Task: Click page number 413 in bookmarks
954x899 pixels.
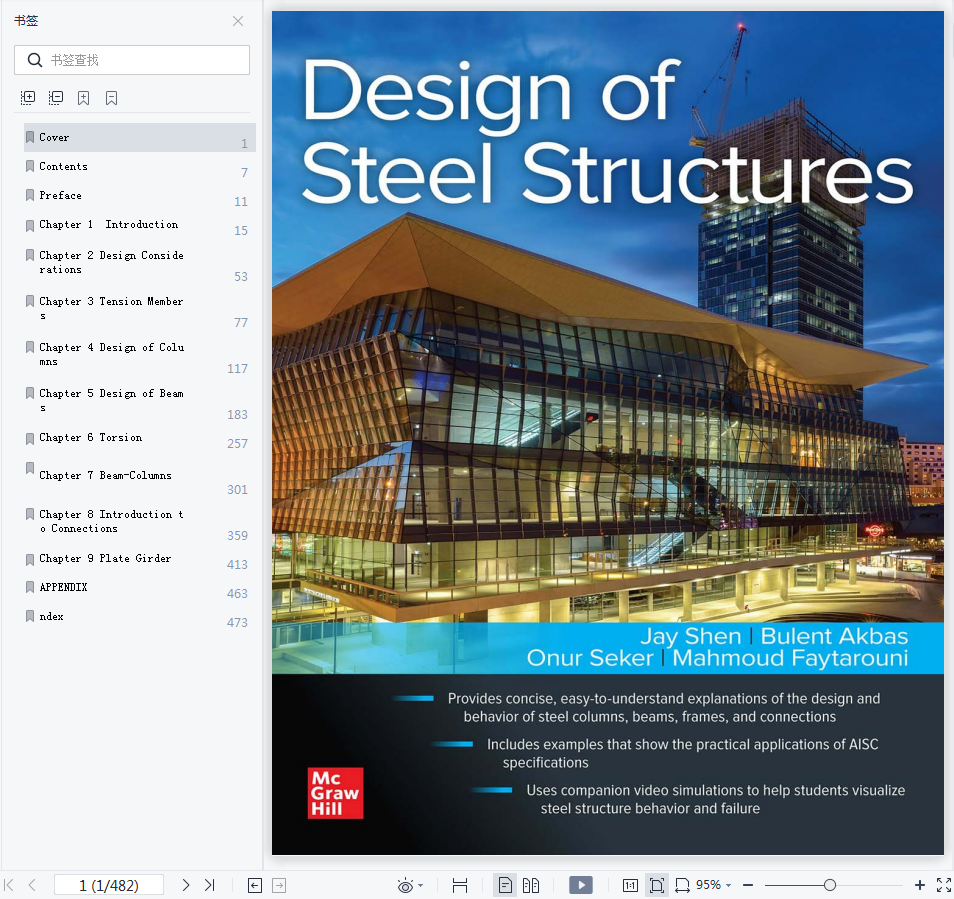Action: pyautogui.click(x=237, y=565)
